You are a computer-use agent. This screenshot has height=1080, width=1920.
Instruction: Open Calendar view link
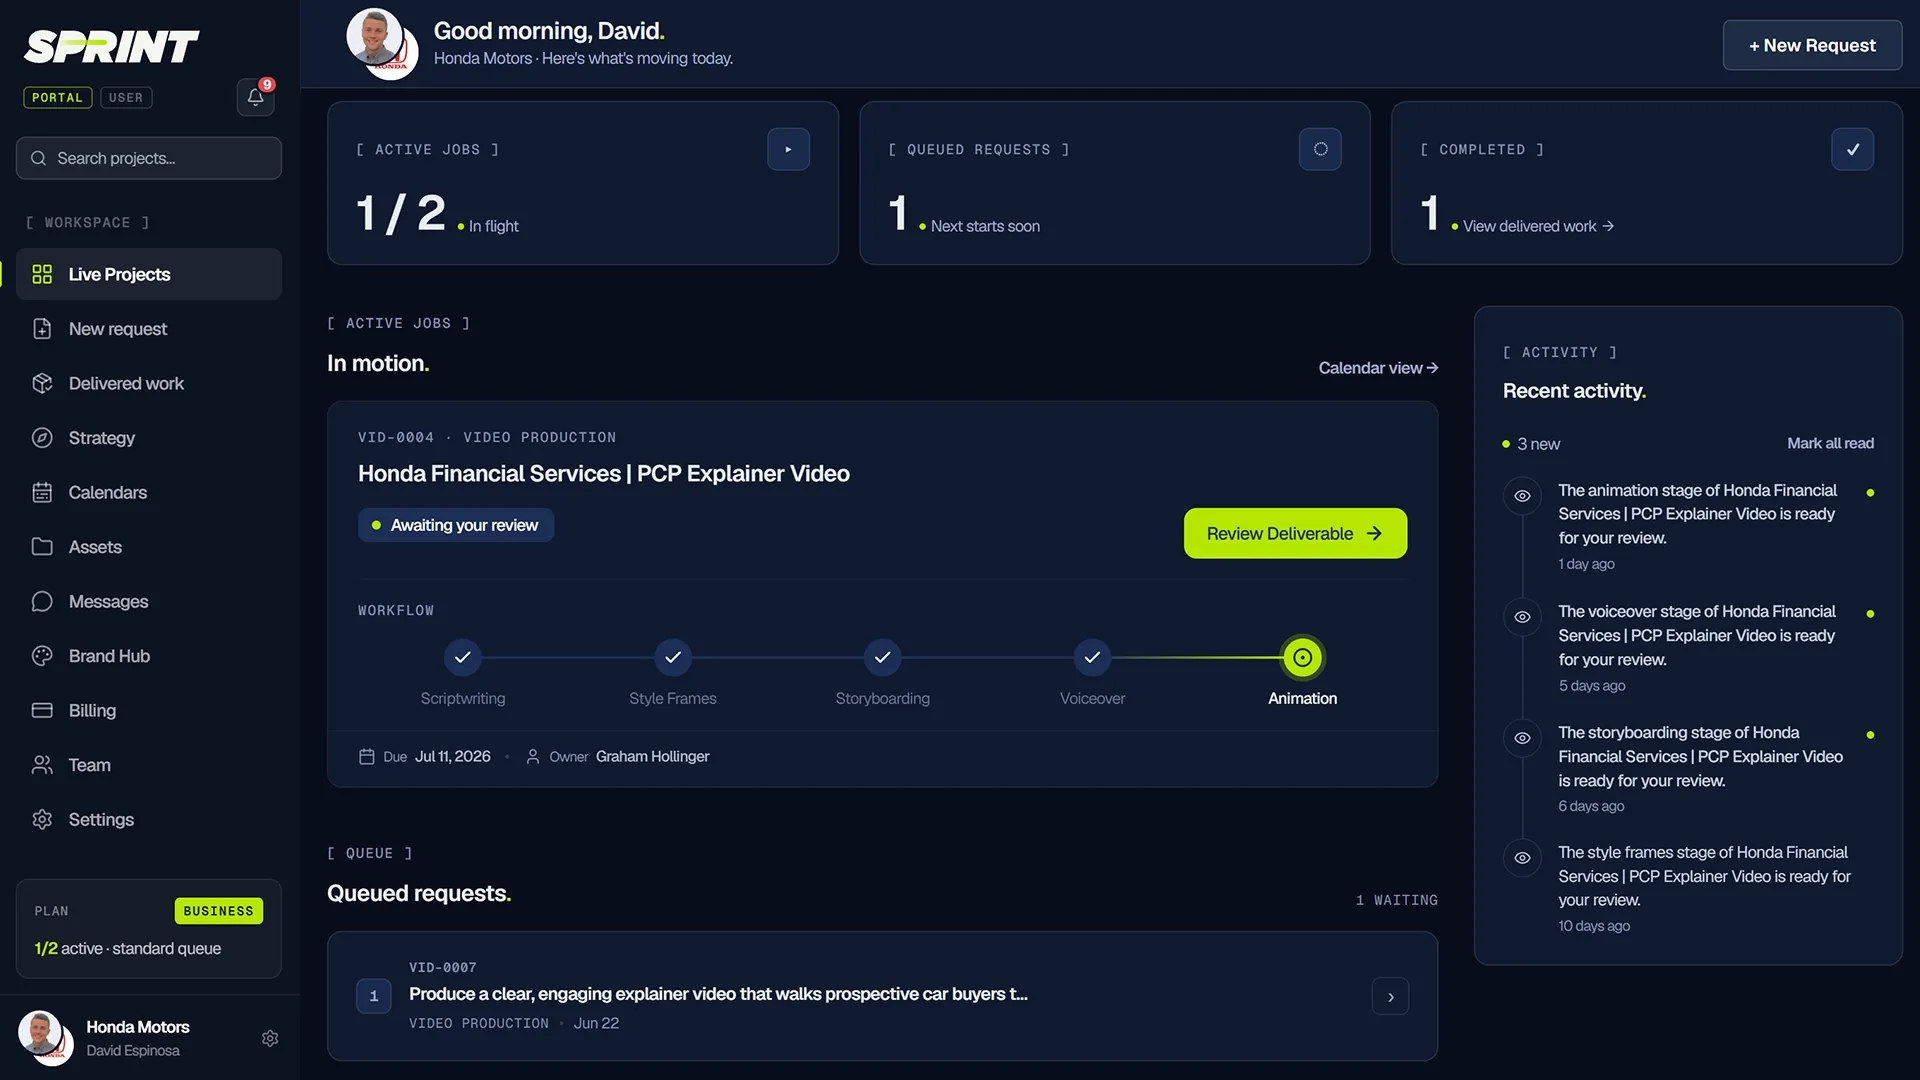pyautogui.click(x=1378, y=368)
